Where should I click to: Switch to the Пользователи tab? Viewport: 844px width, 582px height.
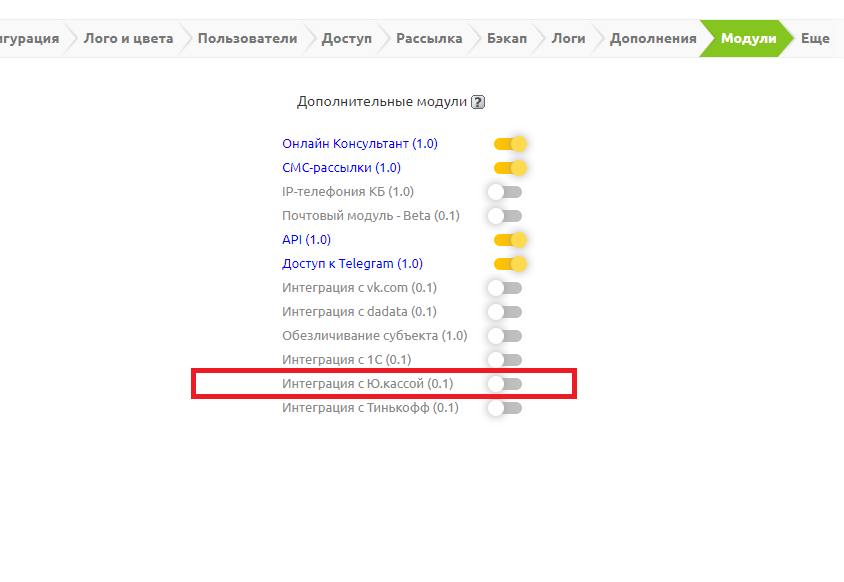point(247,39)
